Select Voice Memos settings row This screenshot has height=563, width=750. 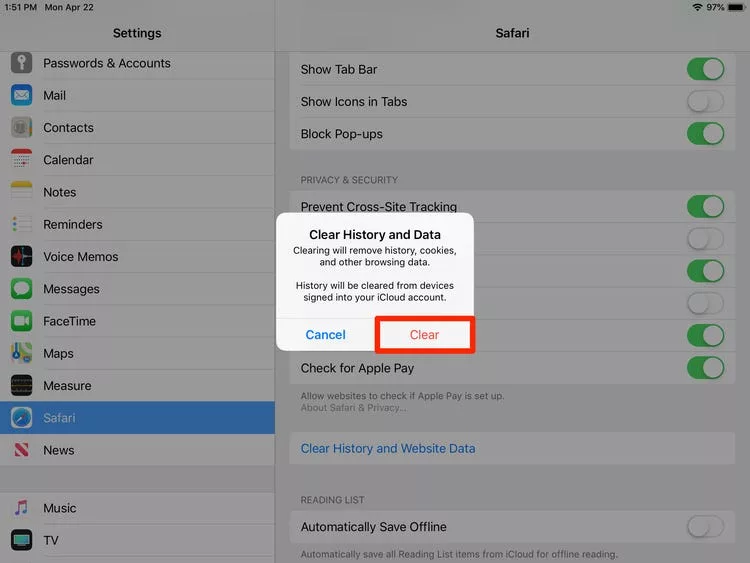(137, 256)
